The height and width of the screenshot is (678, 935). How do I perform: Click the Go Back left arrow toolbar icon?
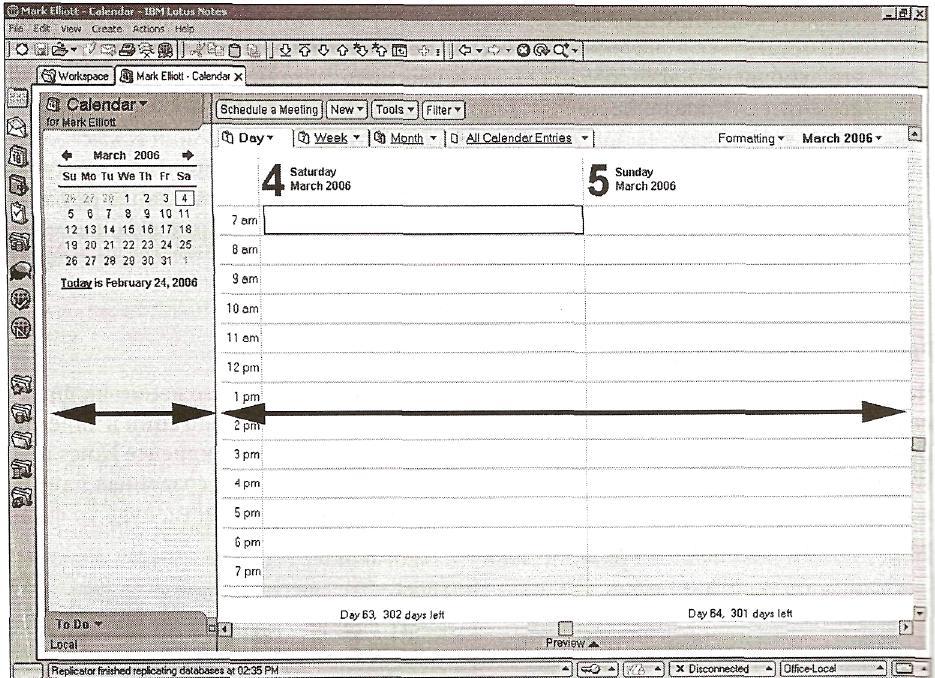466,51
